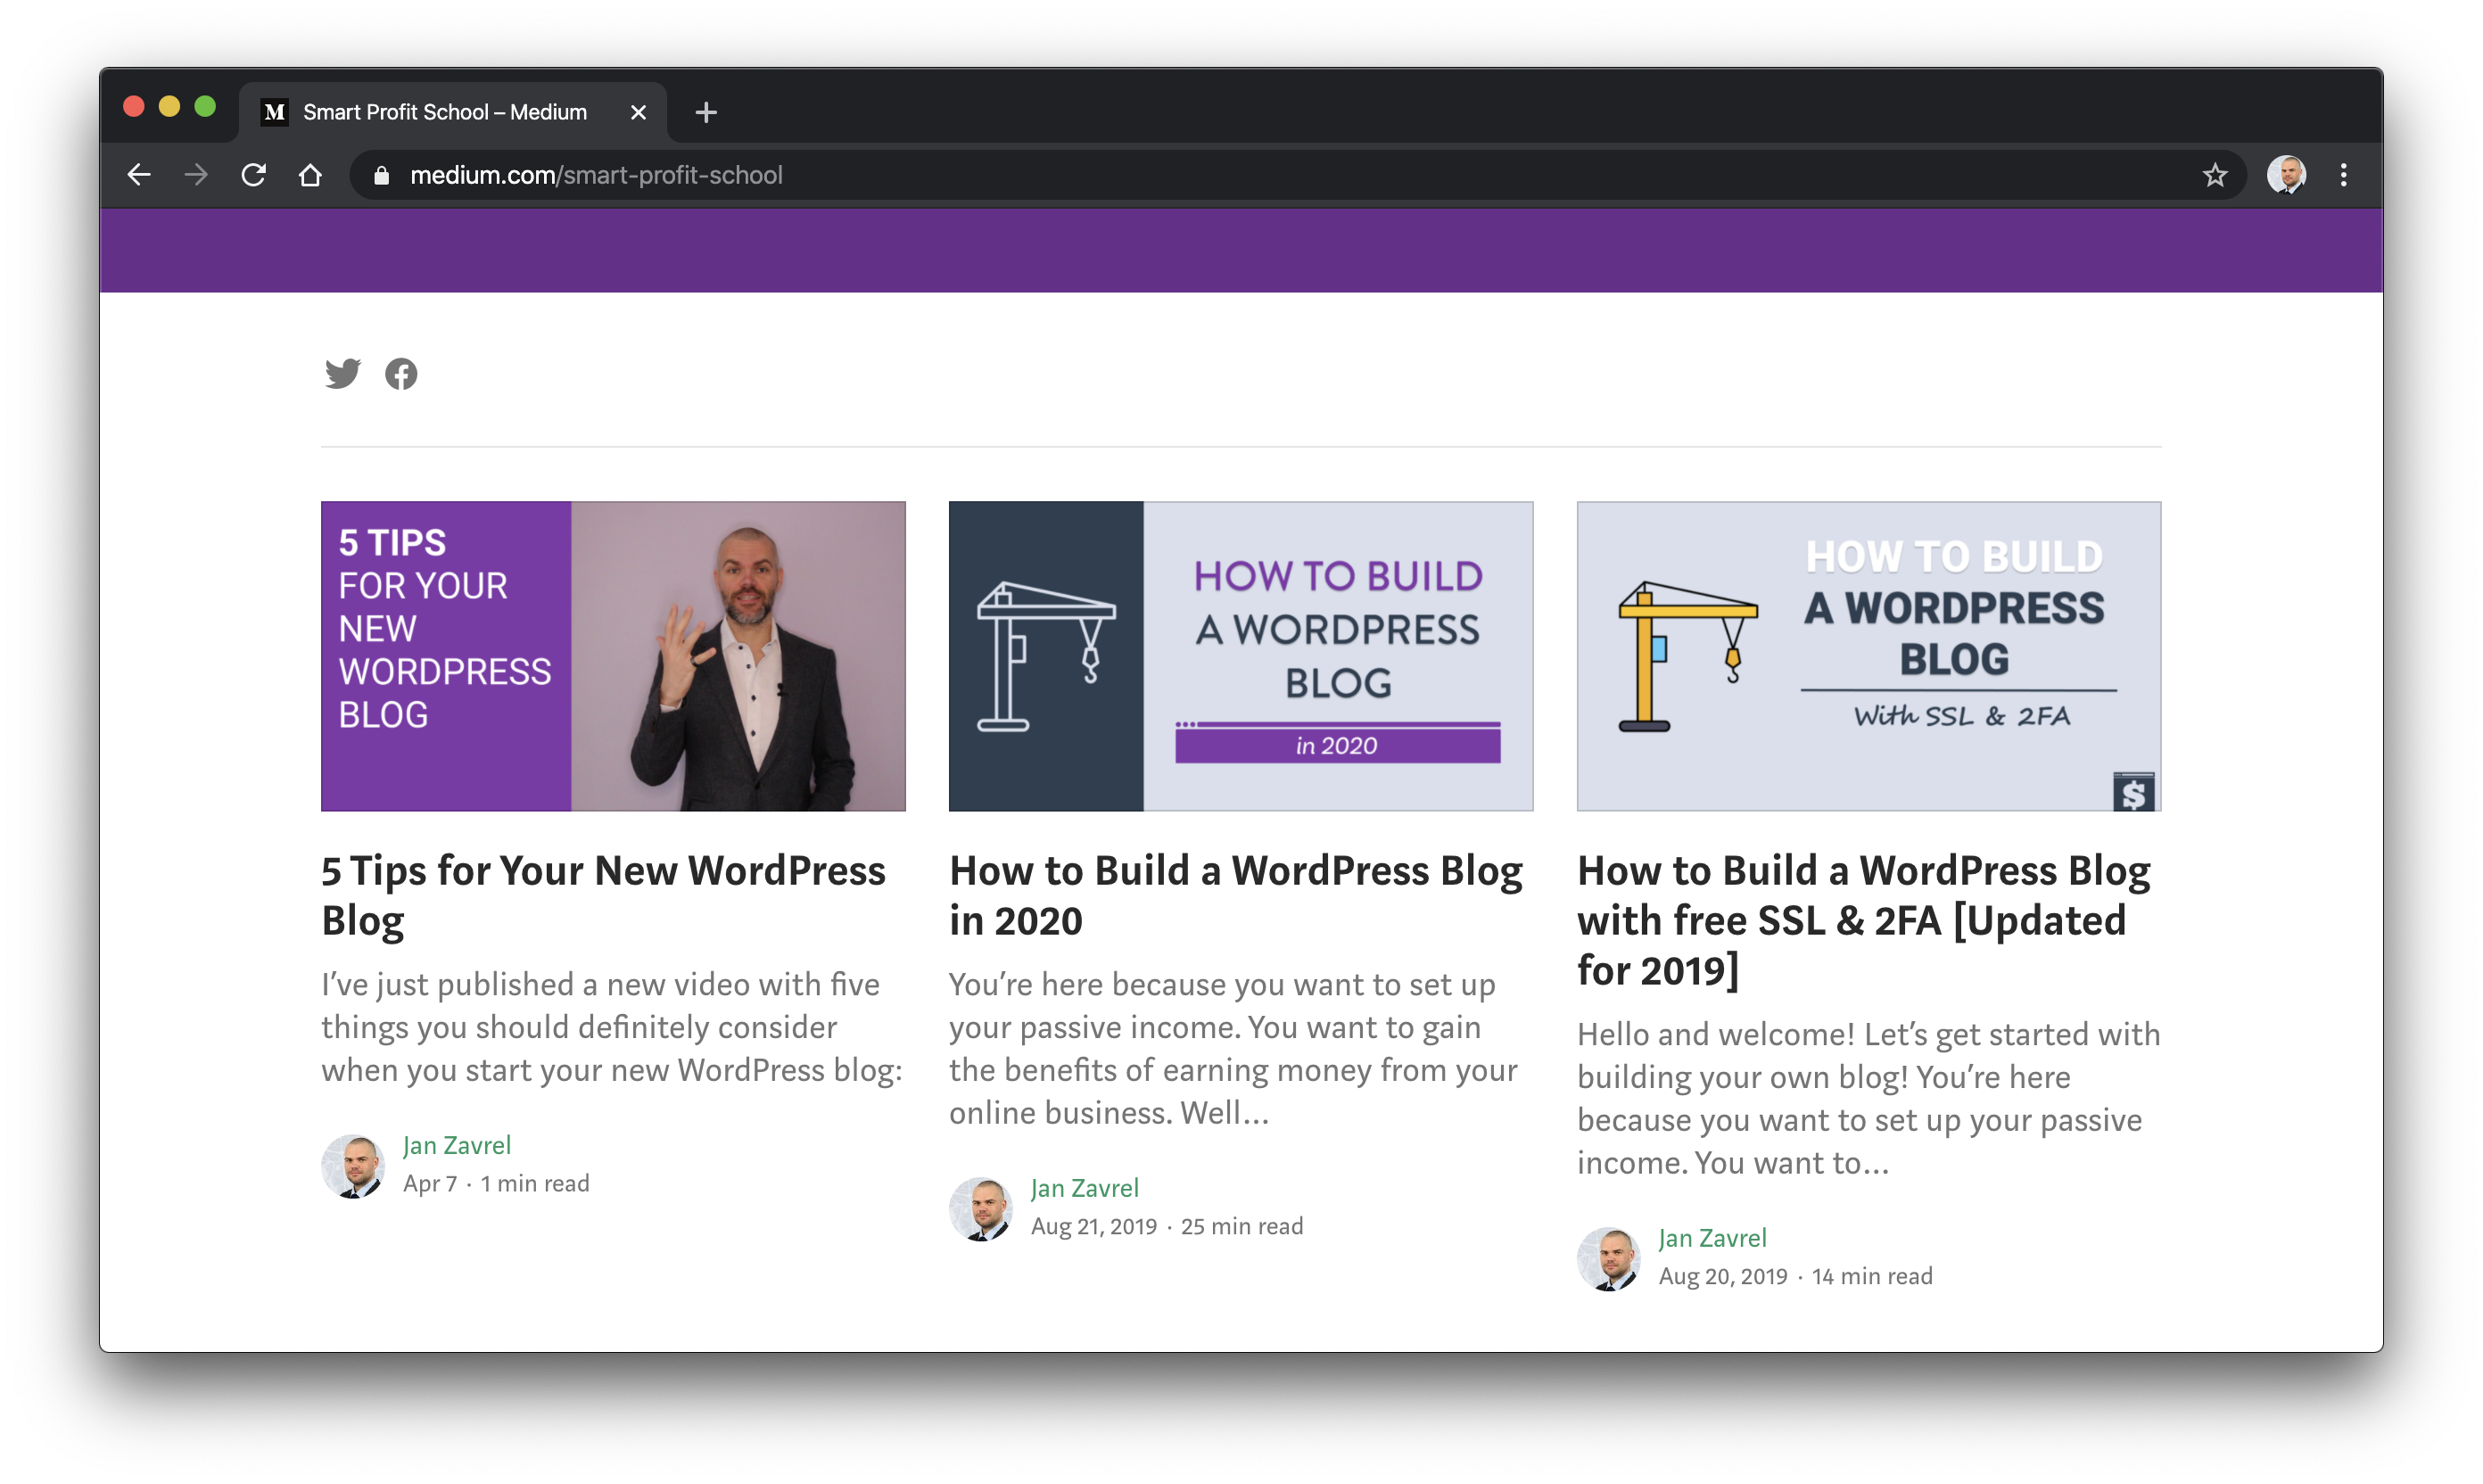This screenshot has height=1484, width=2483.
Task: Click excerpt 'Hello and welcome! Let's get started'
Action: coord(1869,1098)
